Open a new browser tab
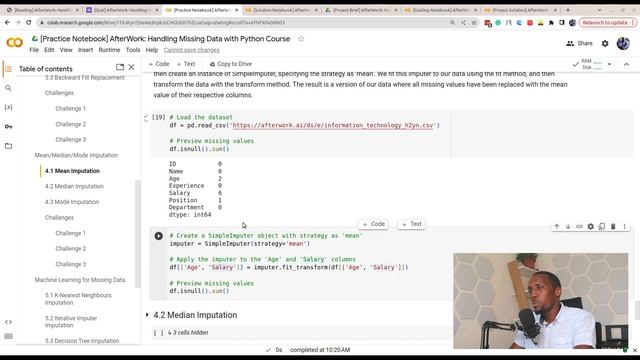The height and width of the screenshot is (360, 640). pos(568,9)
